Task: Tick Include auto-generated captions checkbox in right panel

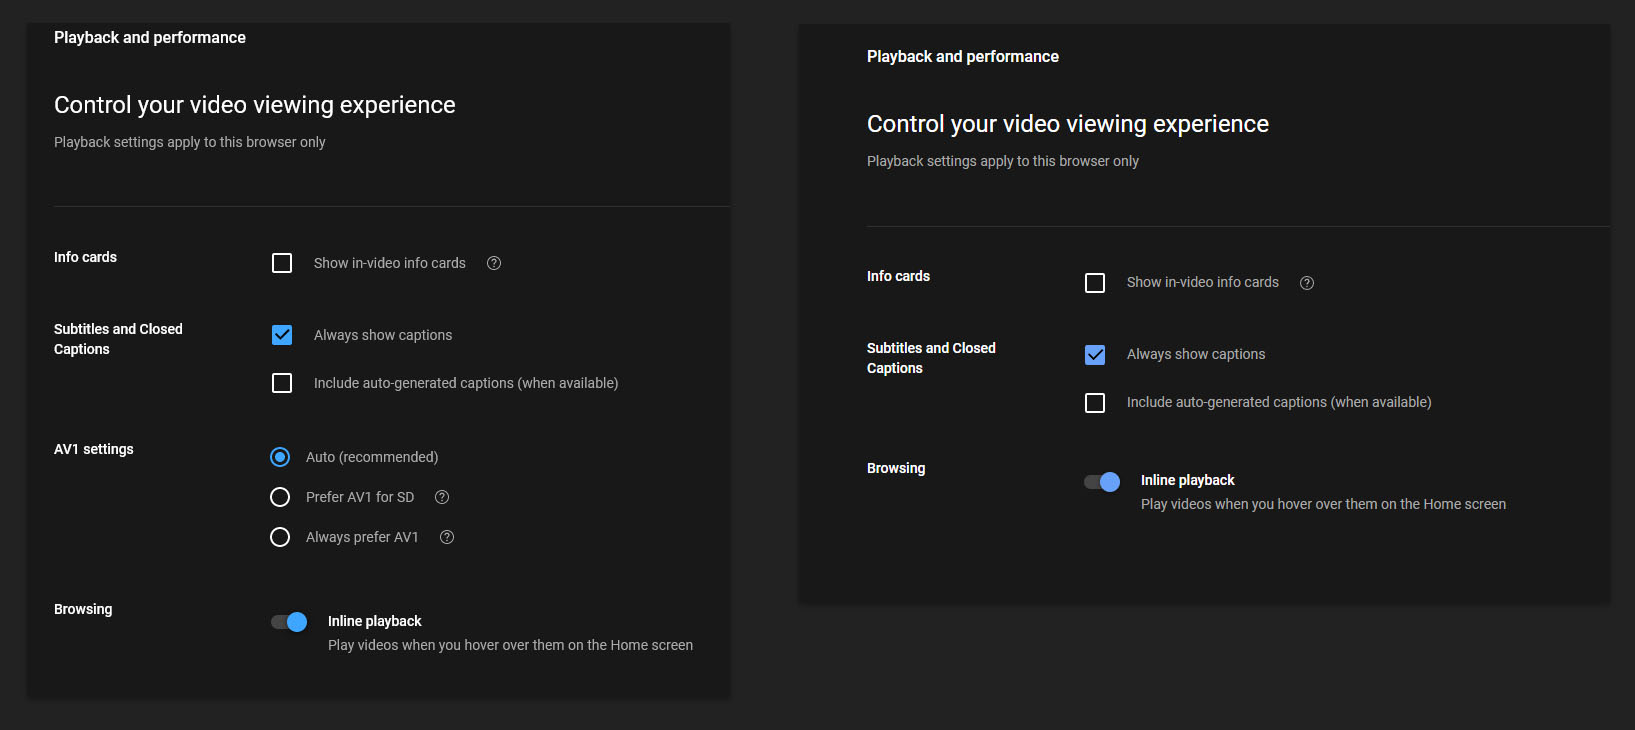Action: pyautogui.click(x=1095, y=403)
